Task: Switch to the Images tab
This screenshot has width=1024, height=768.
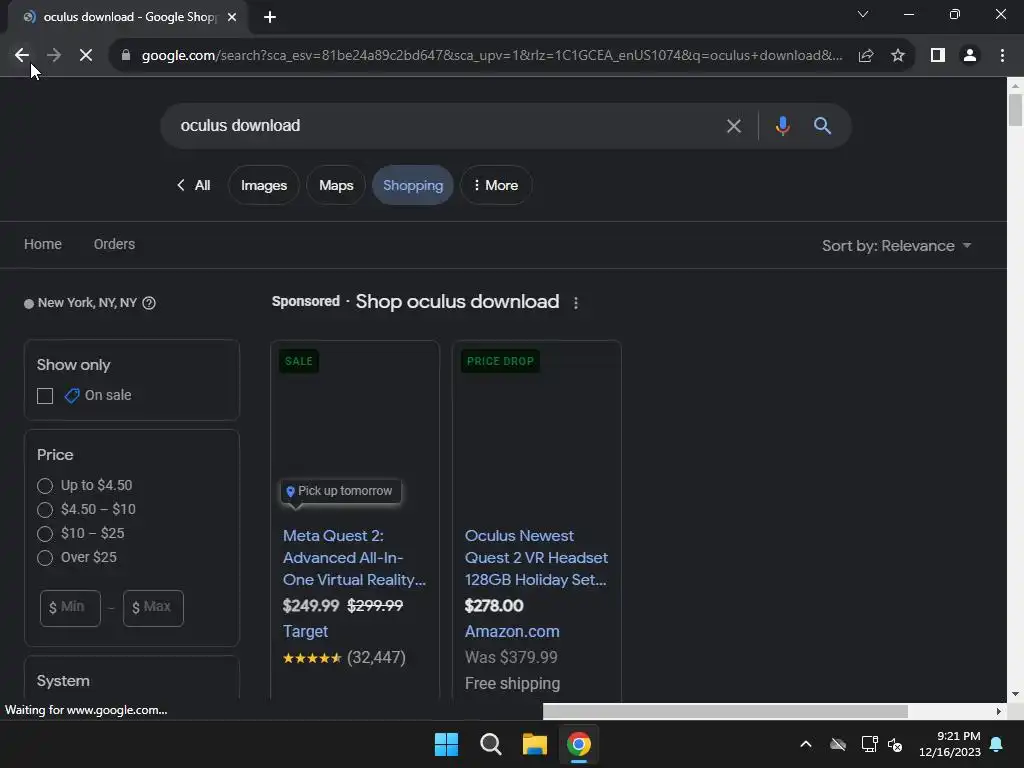Action: point(264,185)
